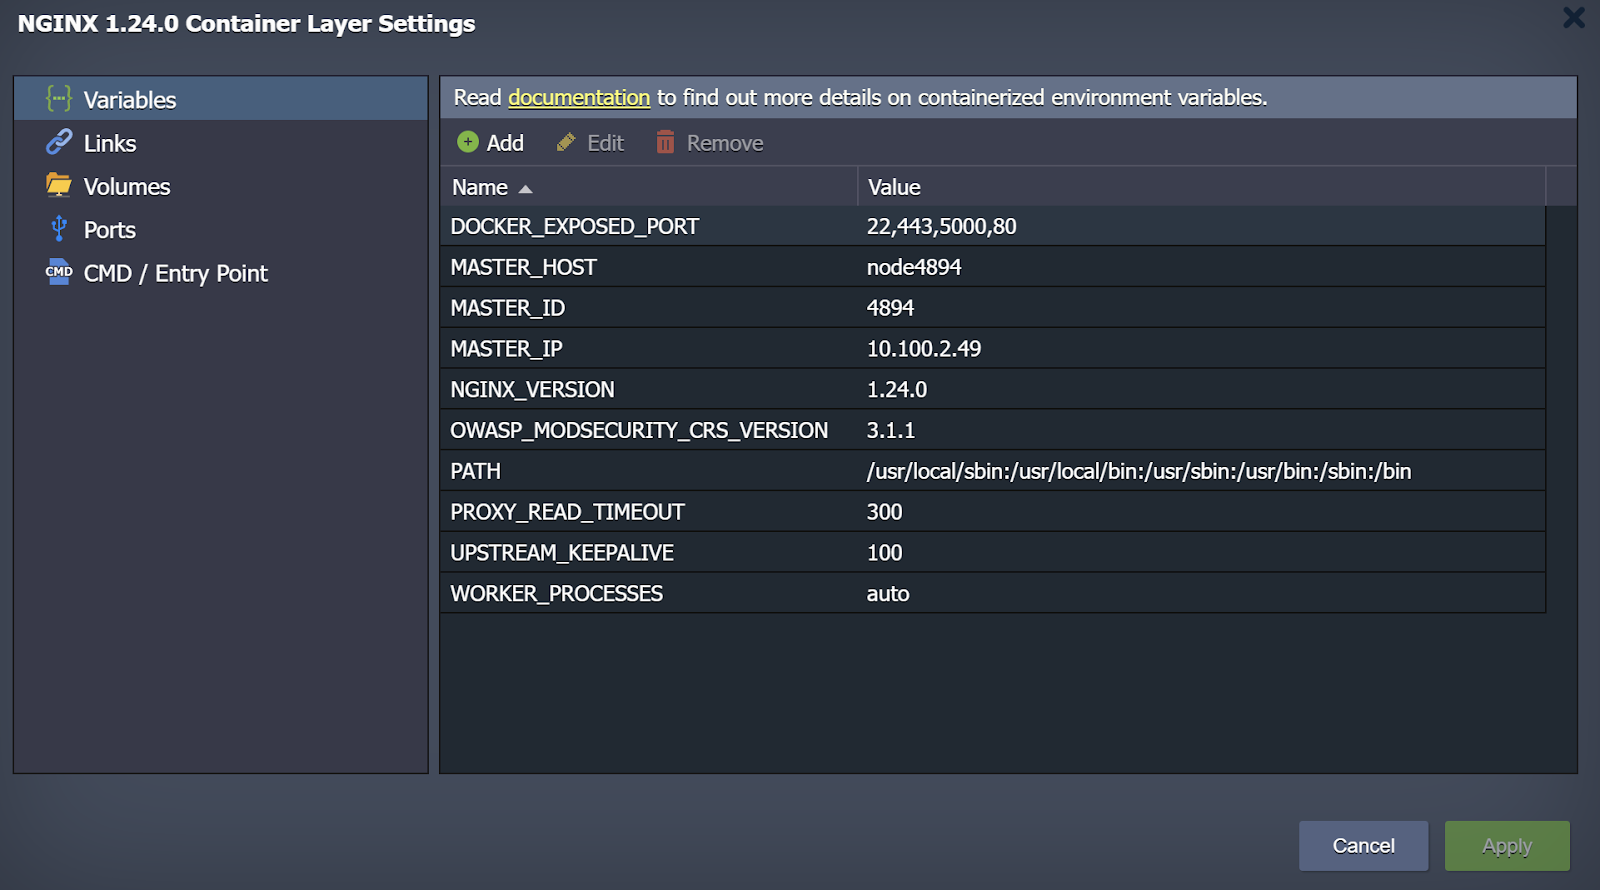
Task: Select the MASTER_IP variable name
Action: pos(506,349)
